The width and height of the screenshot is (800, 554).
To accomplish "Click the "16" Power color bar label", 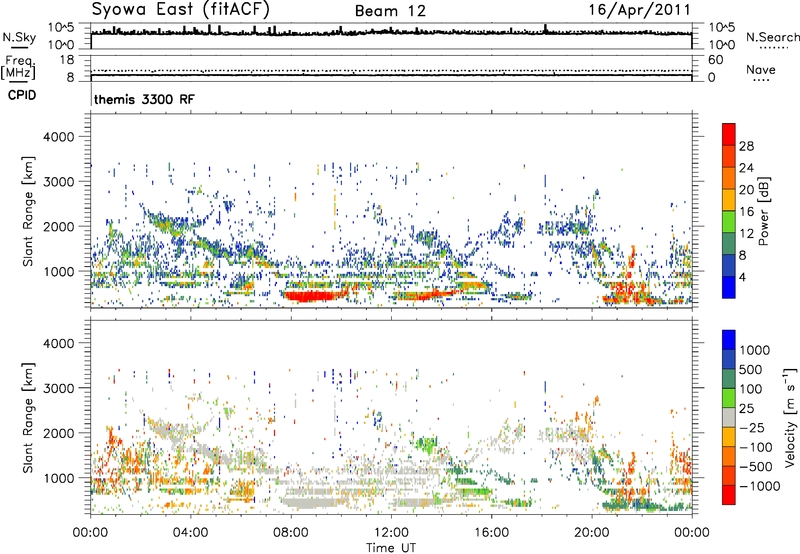I will point(746,212).
